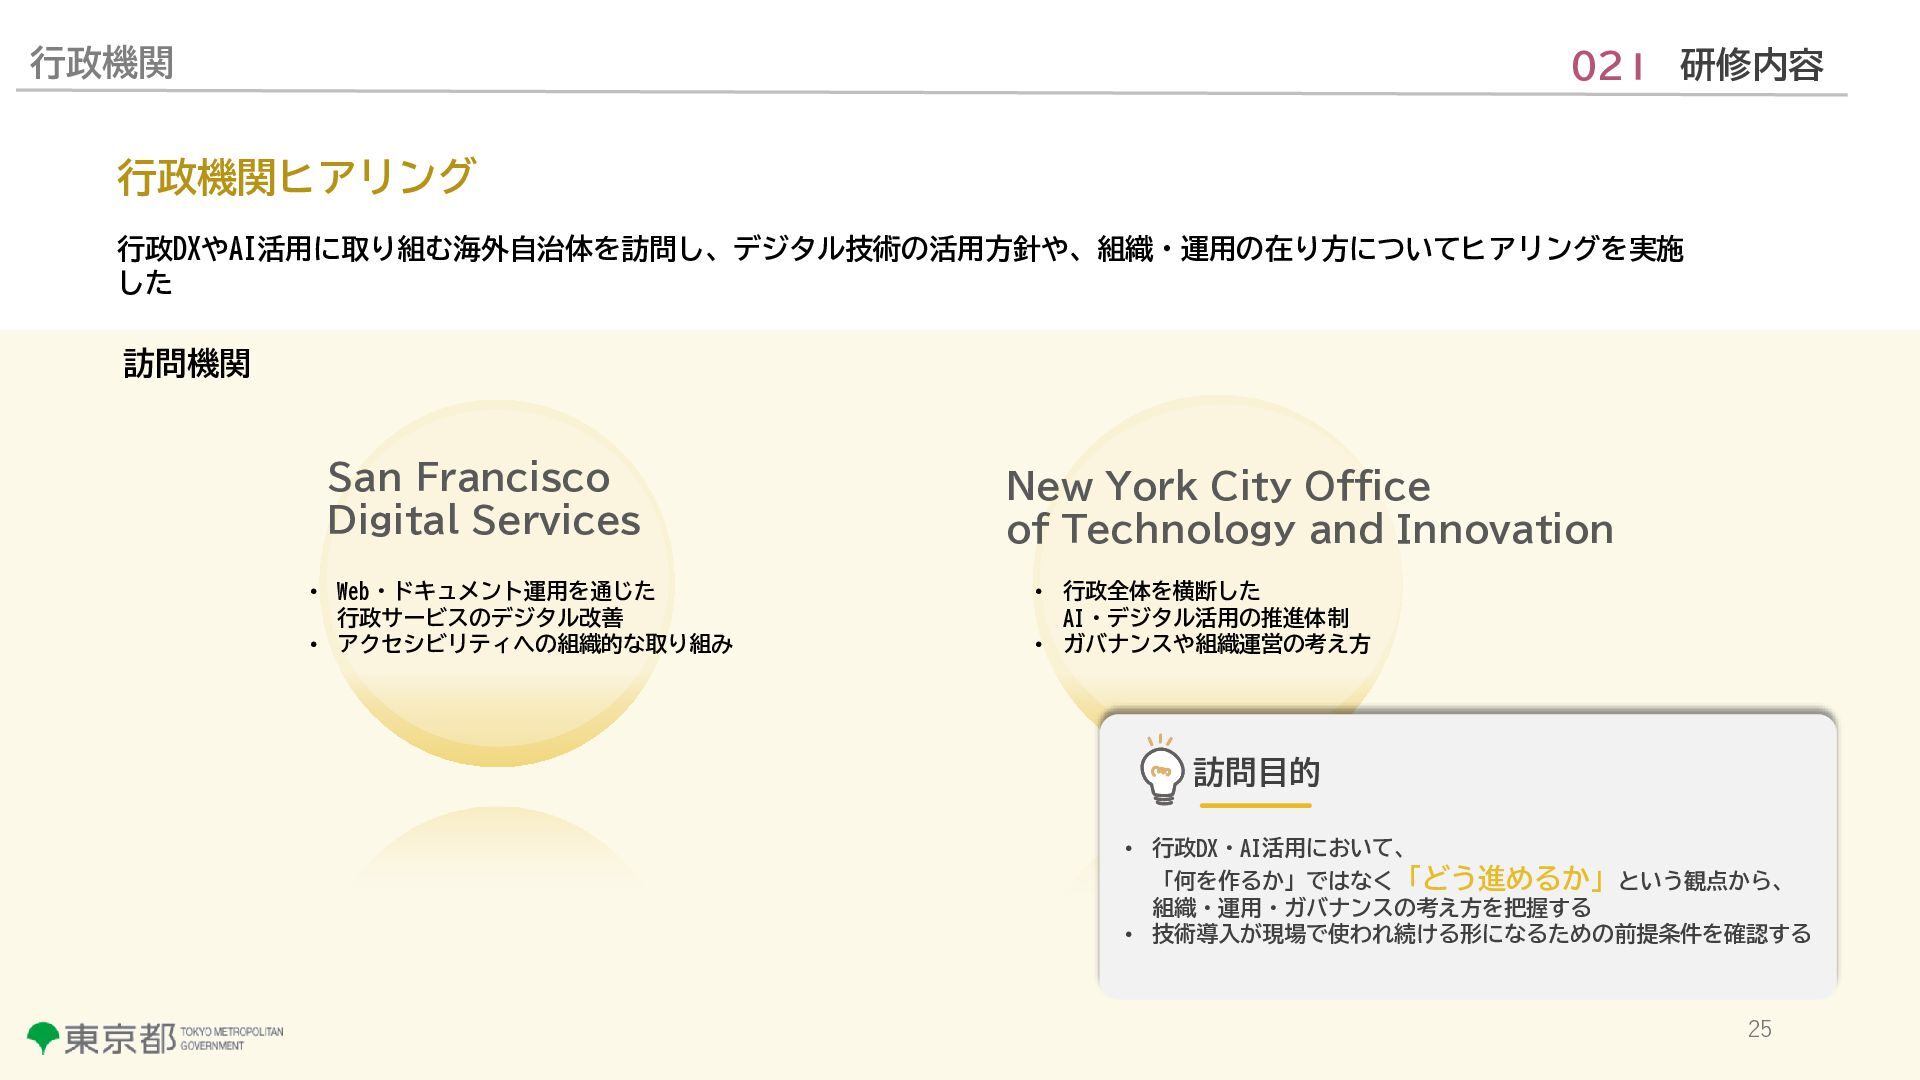1920x1080 pixels.
Task: Click the 研修内容 section title
Action: [1751, 65]
